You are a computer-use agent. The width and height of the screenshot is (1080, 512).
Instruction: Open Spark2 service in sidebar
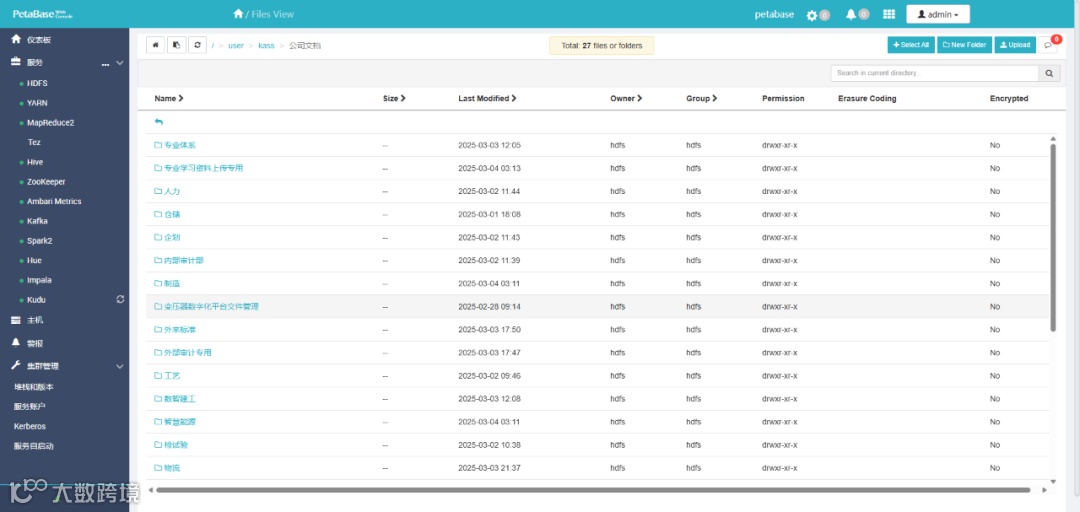click(x=39, y=241)
